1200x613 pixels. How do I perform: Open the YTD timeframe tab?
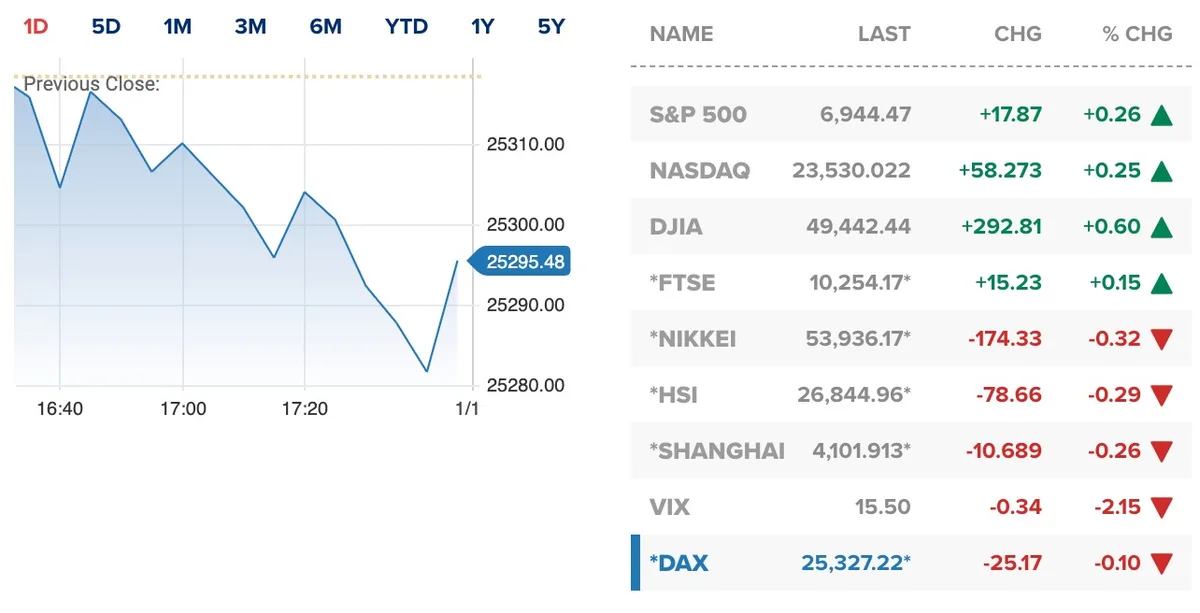point(406,27)
